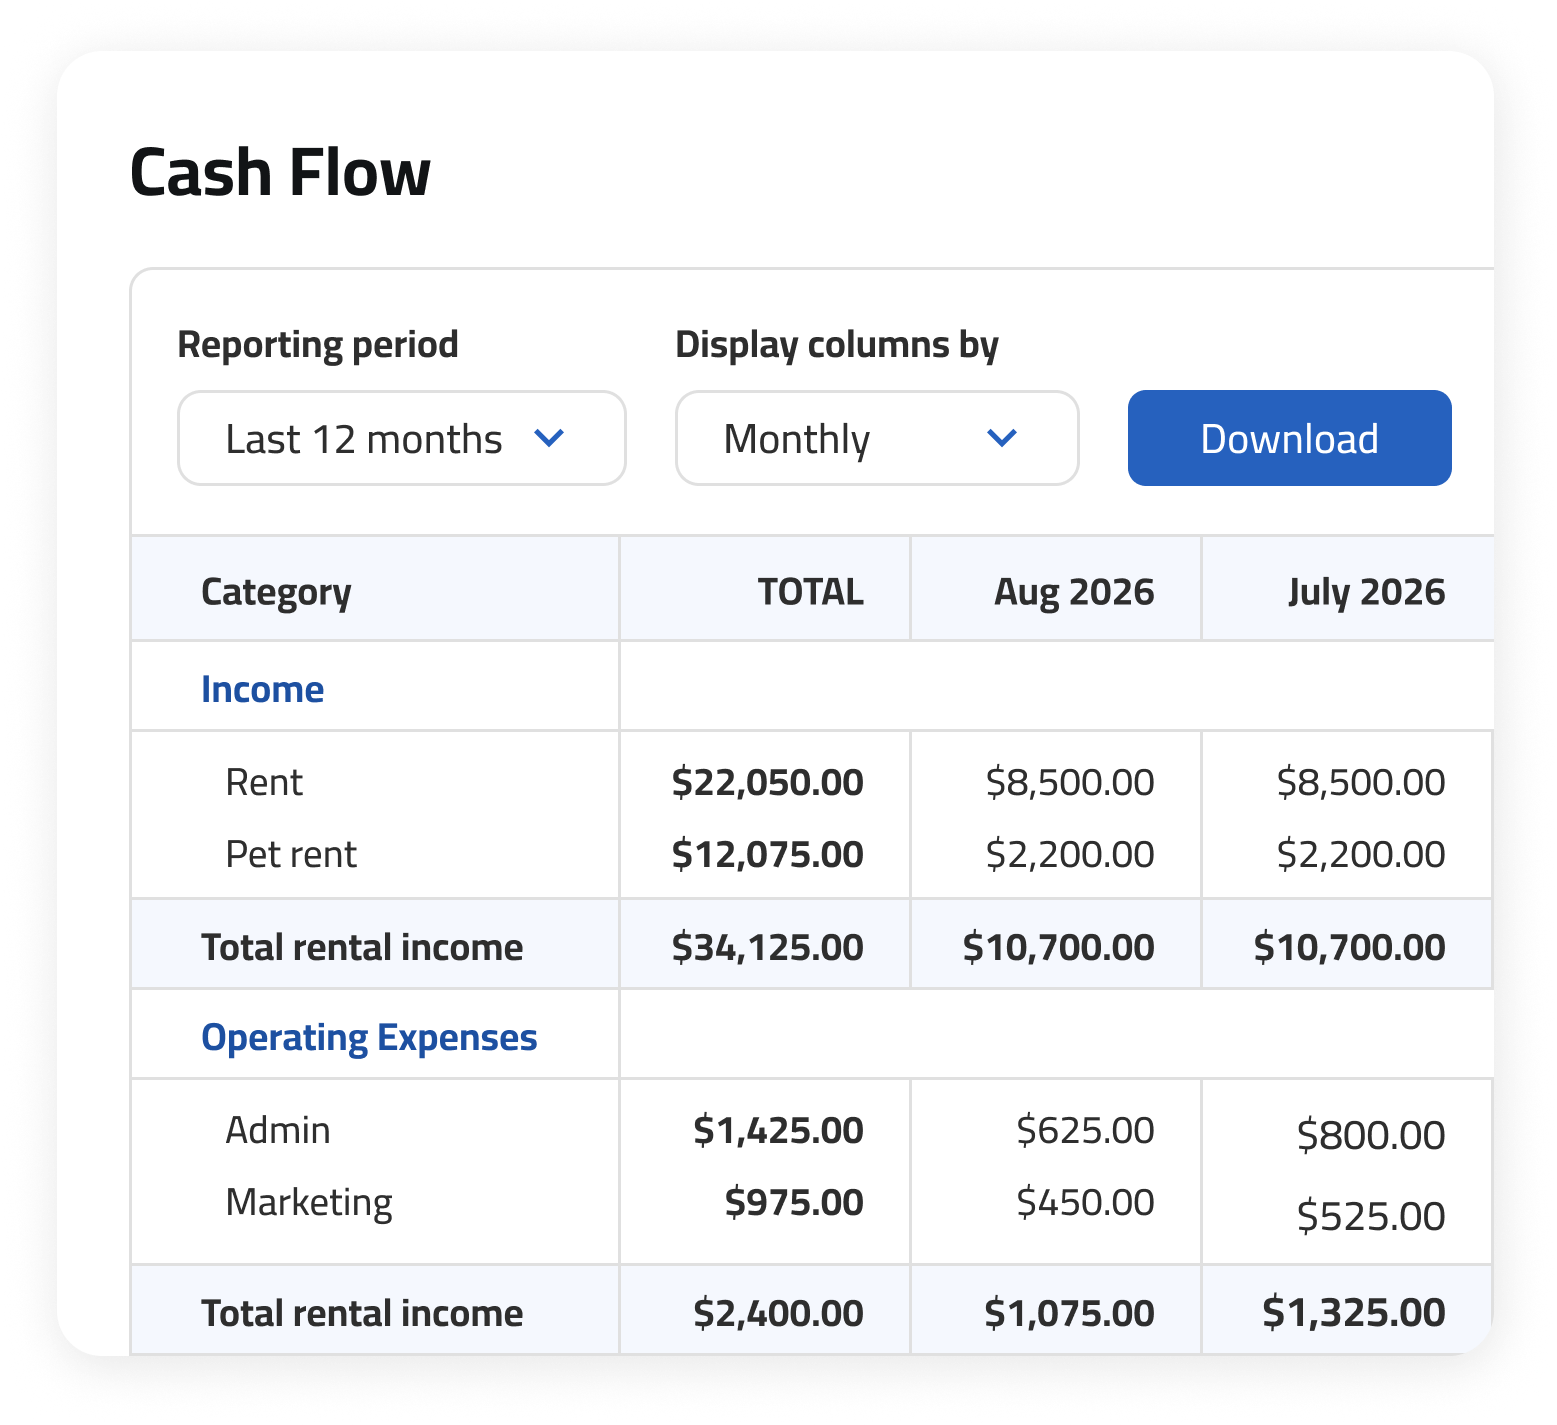Click Rent total $22,050.00

click(767, 782)
